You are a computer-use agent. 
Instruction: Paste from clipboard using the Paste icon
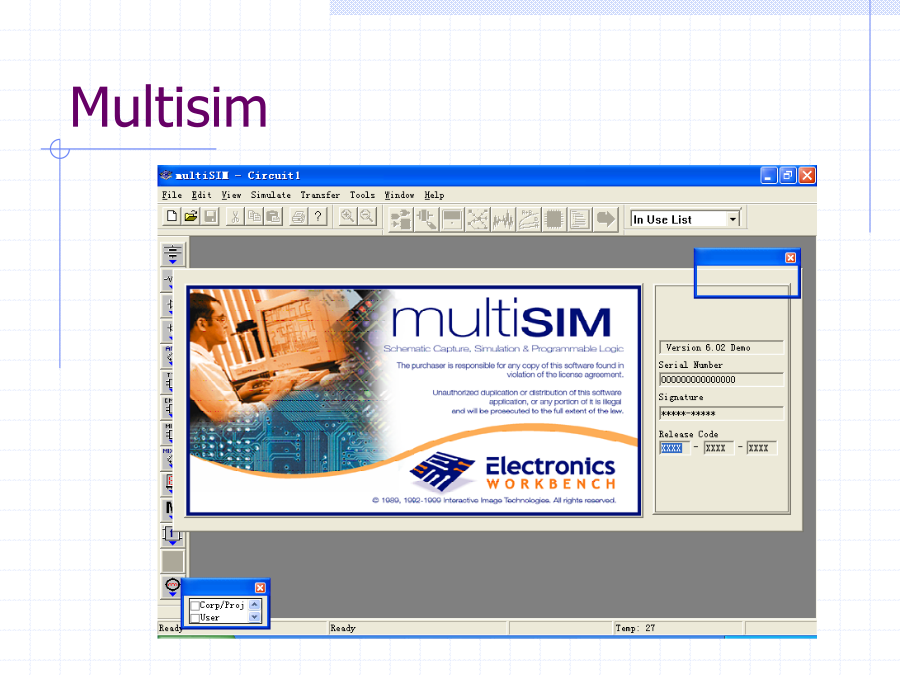click(x=273, y=216)
